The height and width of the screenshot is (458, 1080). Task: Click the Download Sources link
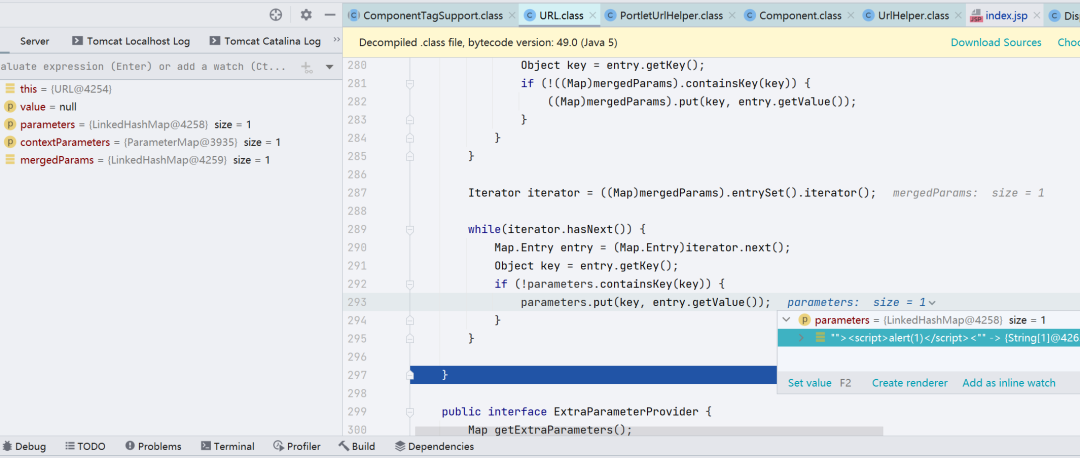[x=995, y=42]
